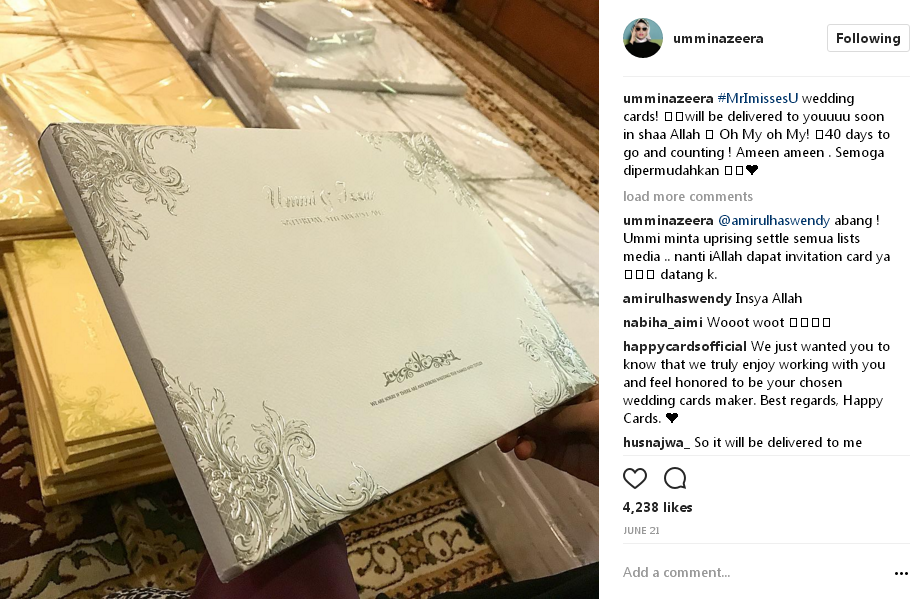Open husnajwa_ commenter profile
The height and width of the screenshot is (599, 918).
[x=656, y=442]
